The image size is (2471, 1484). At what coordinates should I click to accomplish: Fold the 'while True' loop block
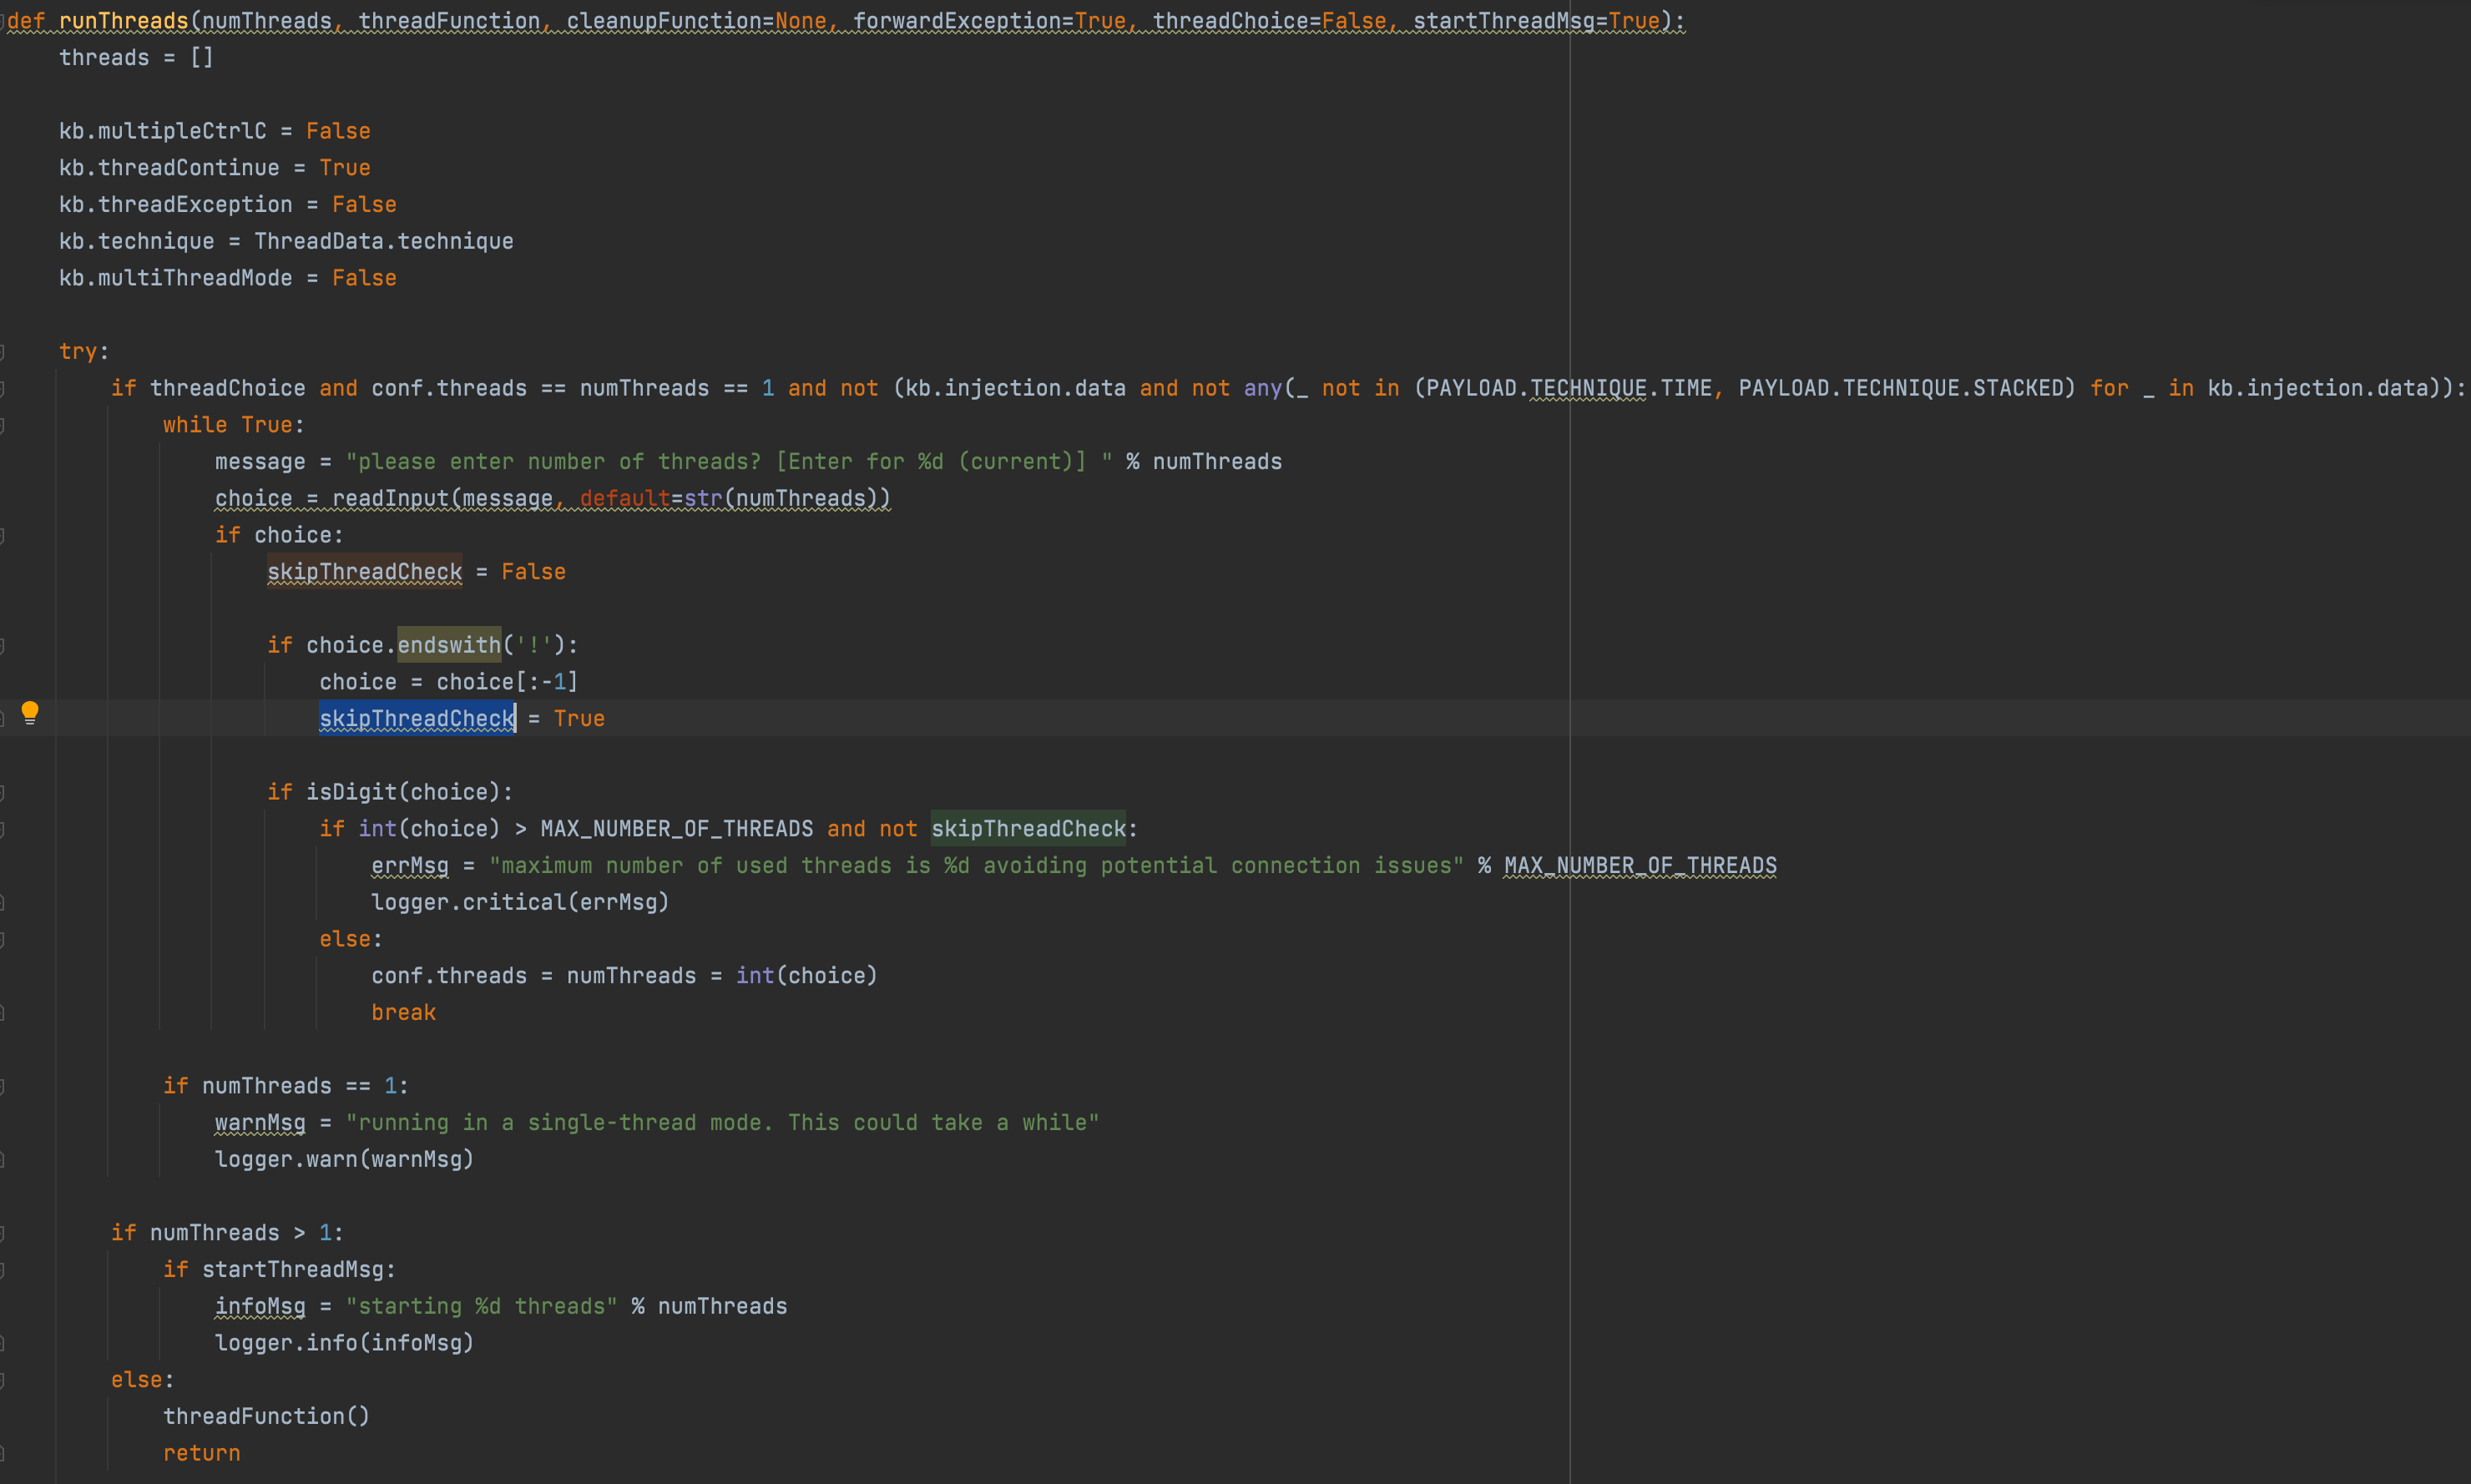tap(3, 425)
